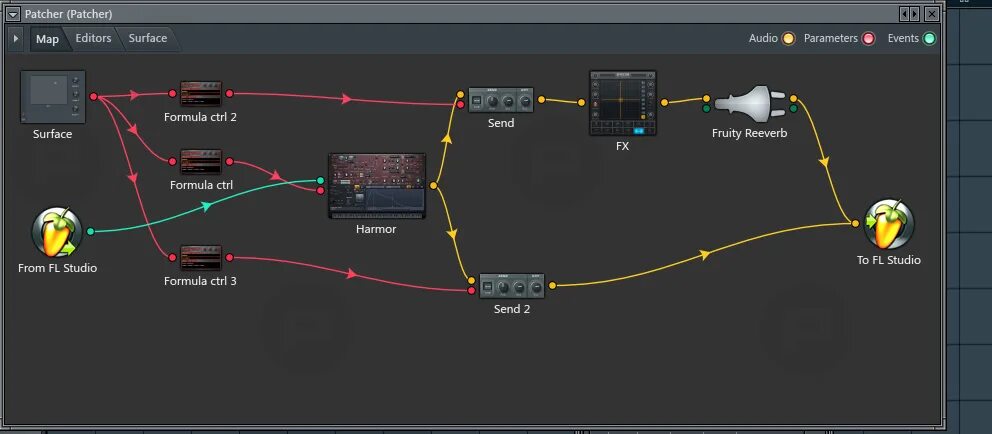
Task: Click FX node's audio input port
Action: (581, 102)
